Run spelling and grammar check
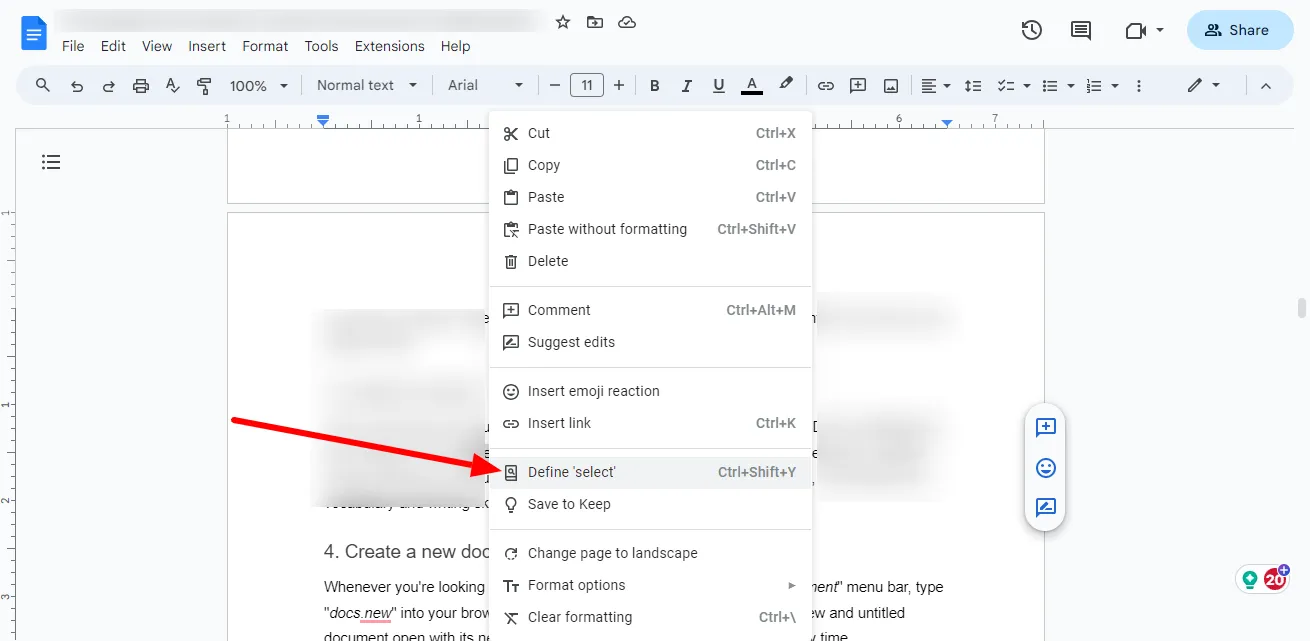This screenshot has width=1310, height=641. pos(172,85)
